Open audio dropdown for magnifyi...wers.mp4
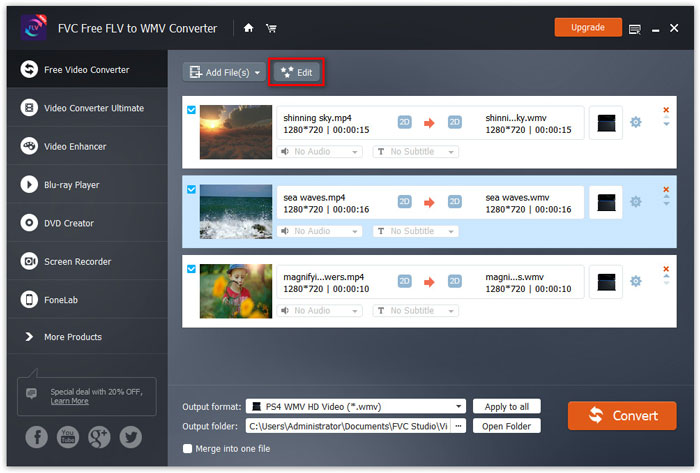Image resolution: width=700 pixels, height=473 pixels. pyautogui.click(x=320, y=311)
